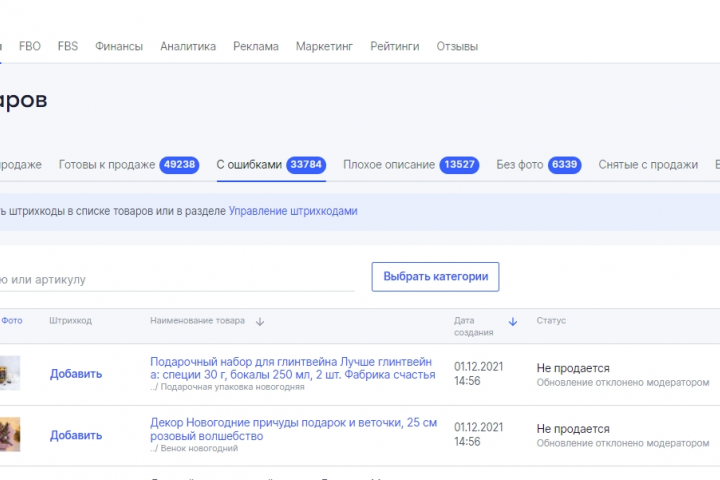Sort by product name using arrow icon
The height and width of the screenshot is (480, 720).
pyautogui.click(x=260, y=322)
